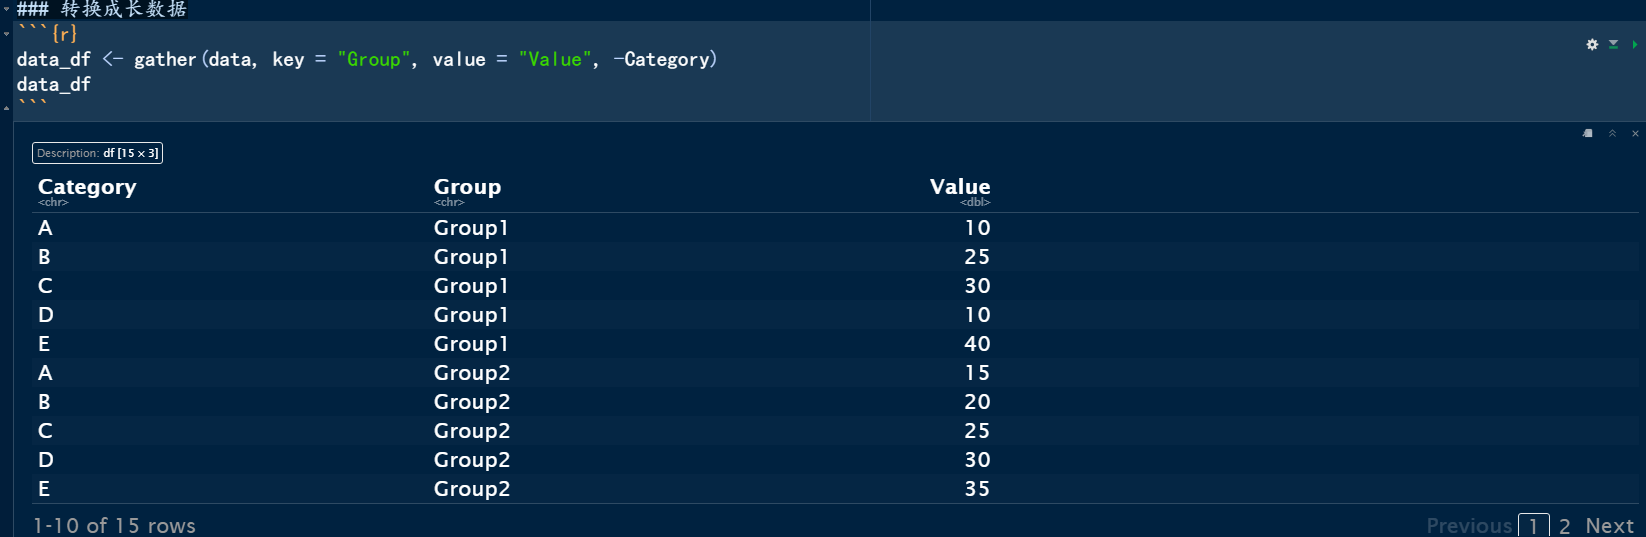Click Group1 cell in row B
This screenshot has height=537, width=1646.
click(x=471, y=257)
